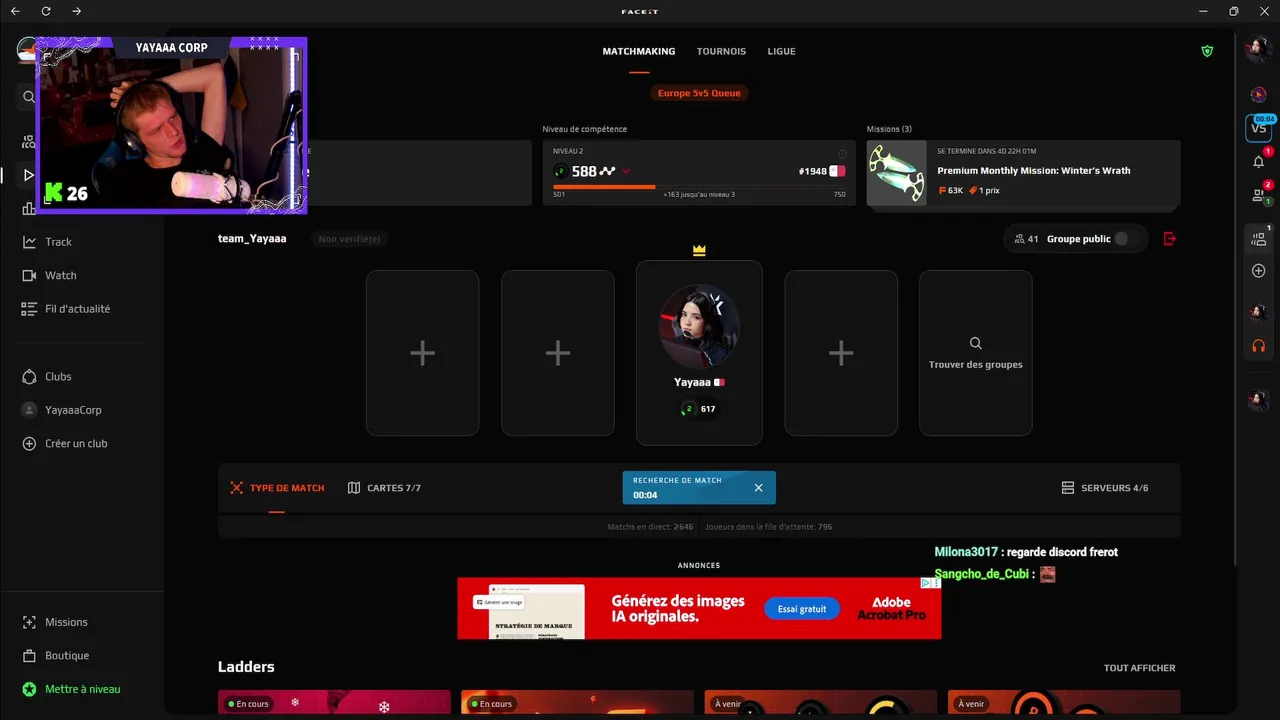Click the avatar above the headset
Viewport: 1280px width, 720px height.
point(1258,312)
